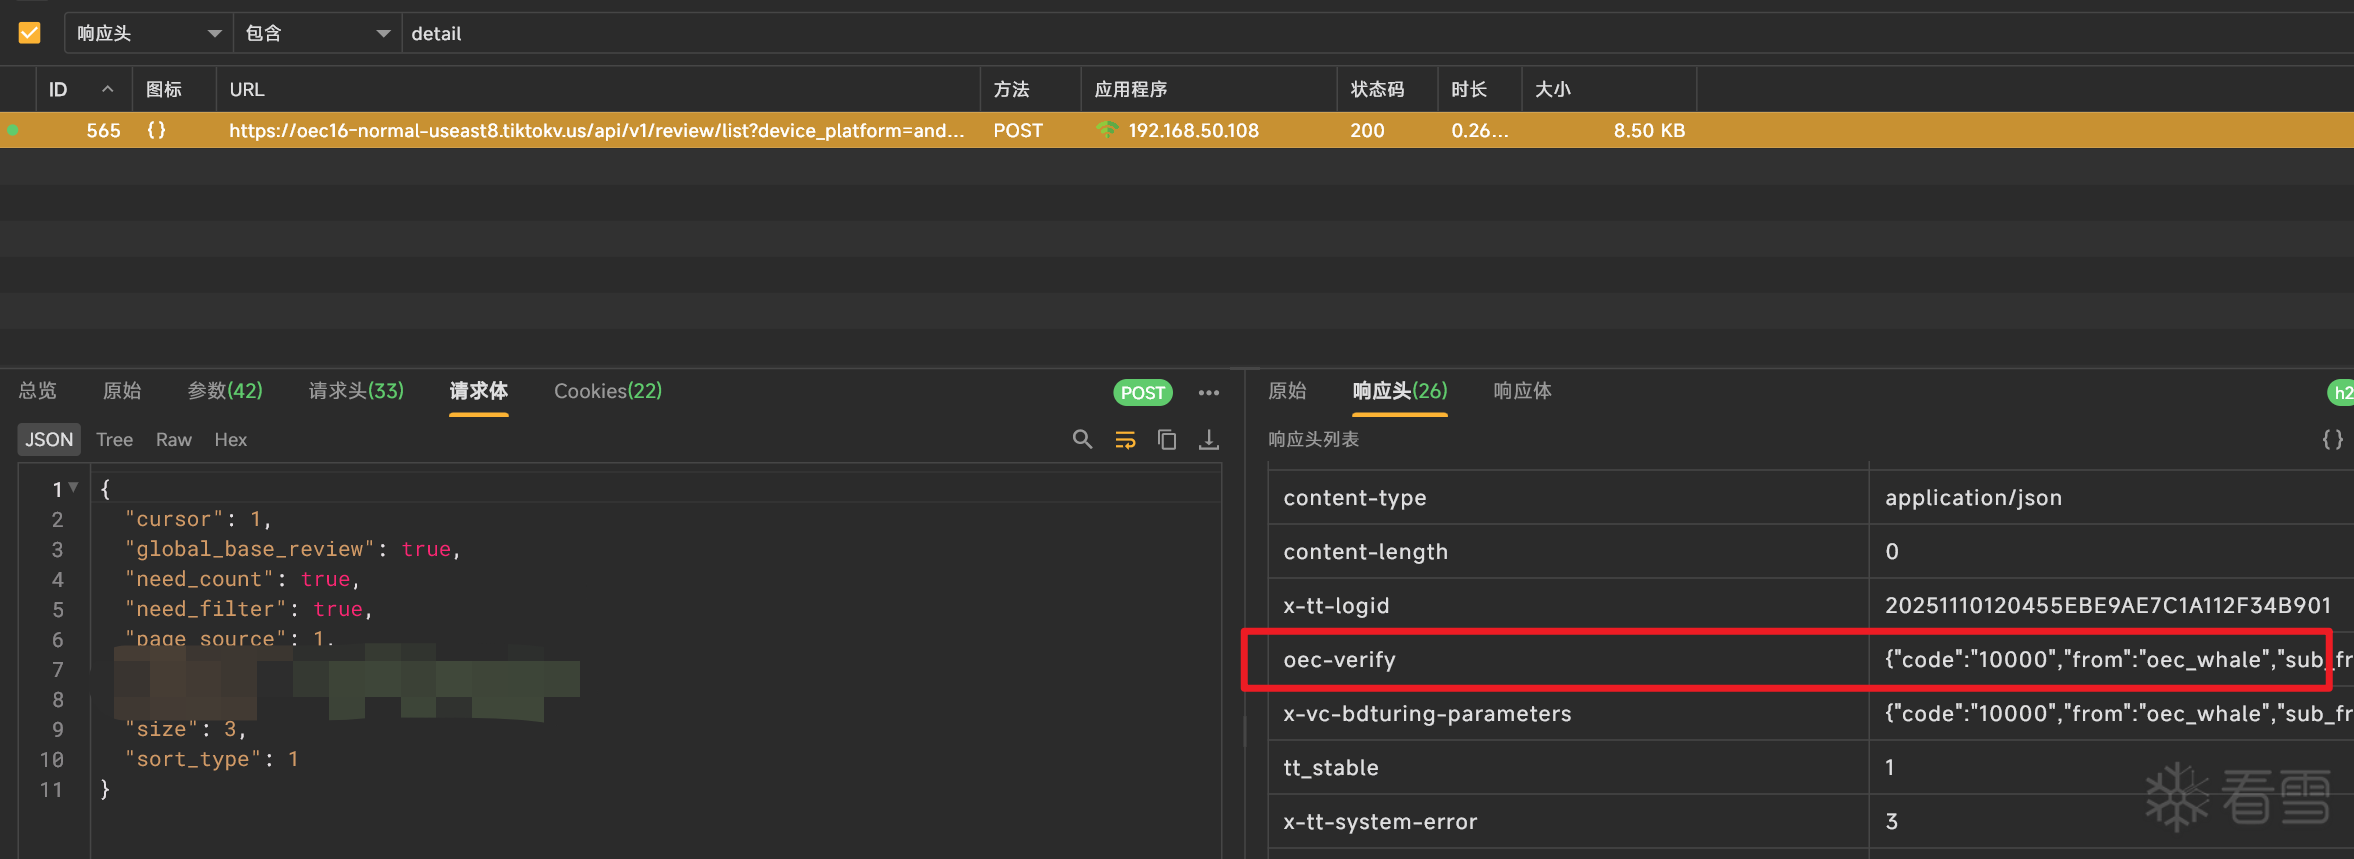Click the green POST method badge

[x=1143, y=392]
